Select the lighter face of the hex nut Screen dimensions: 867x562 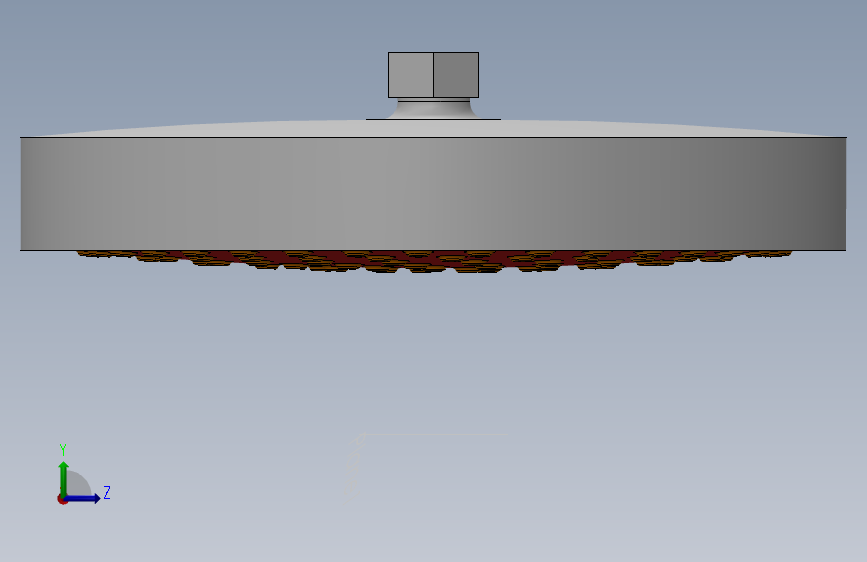click(411, 75)
